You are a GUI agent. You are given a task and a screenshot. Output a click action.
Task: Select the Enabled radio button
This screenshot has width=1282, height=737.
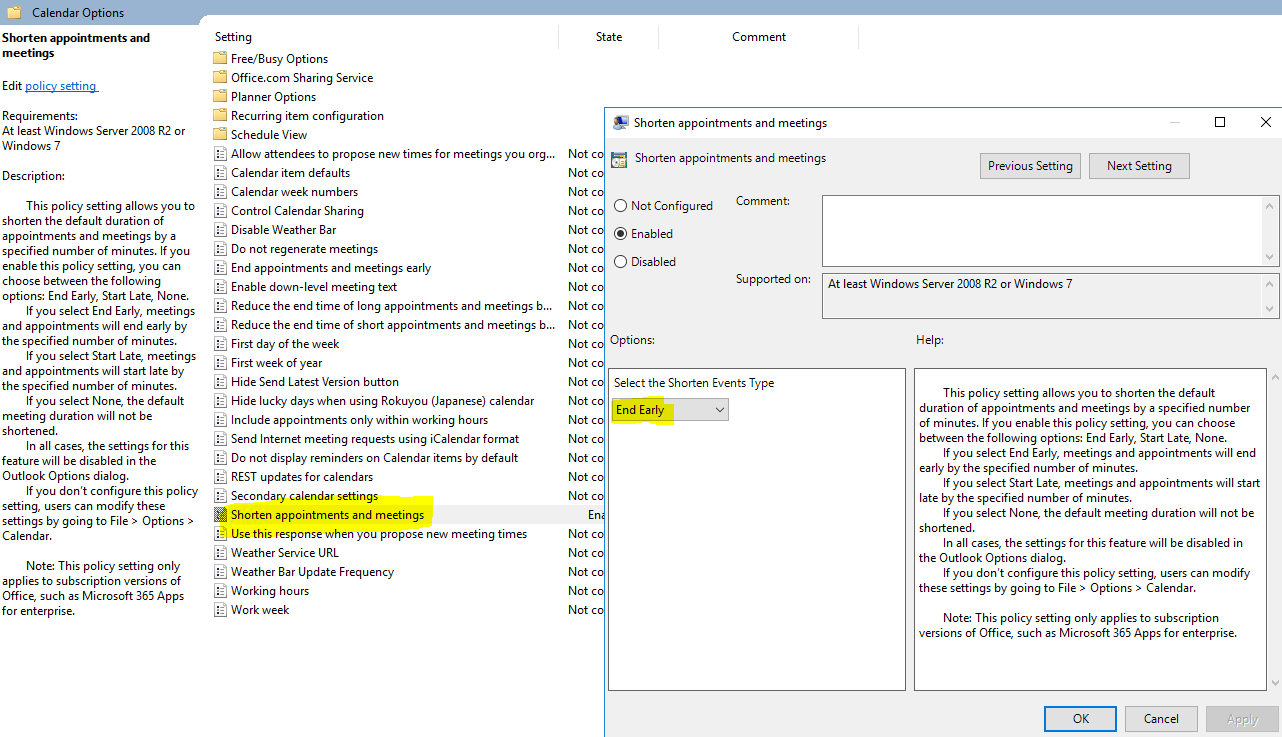[621, 233]
